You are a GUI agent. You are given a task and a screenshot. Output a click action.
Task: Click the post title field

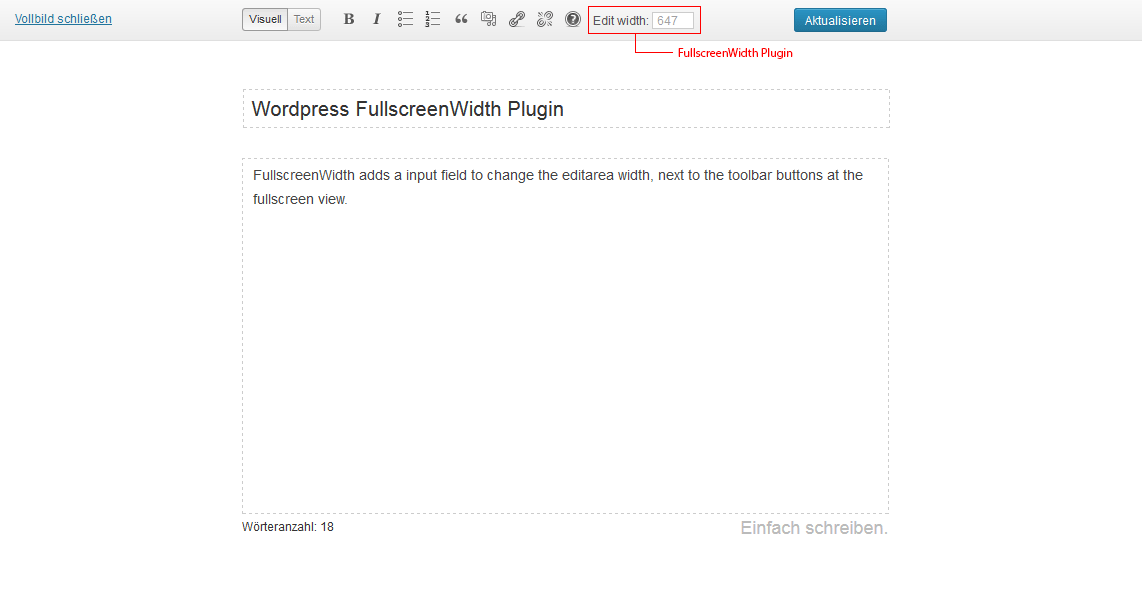[566, 109]
